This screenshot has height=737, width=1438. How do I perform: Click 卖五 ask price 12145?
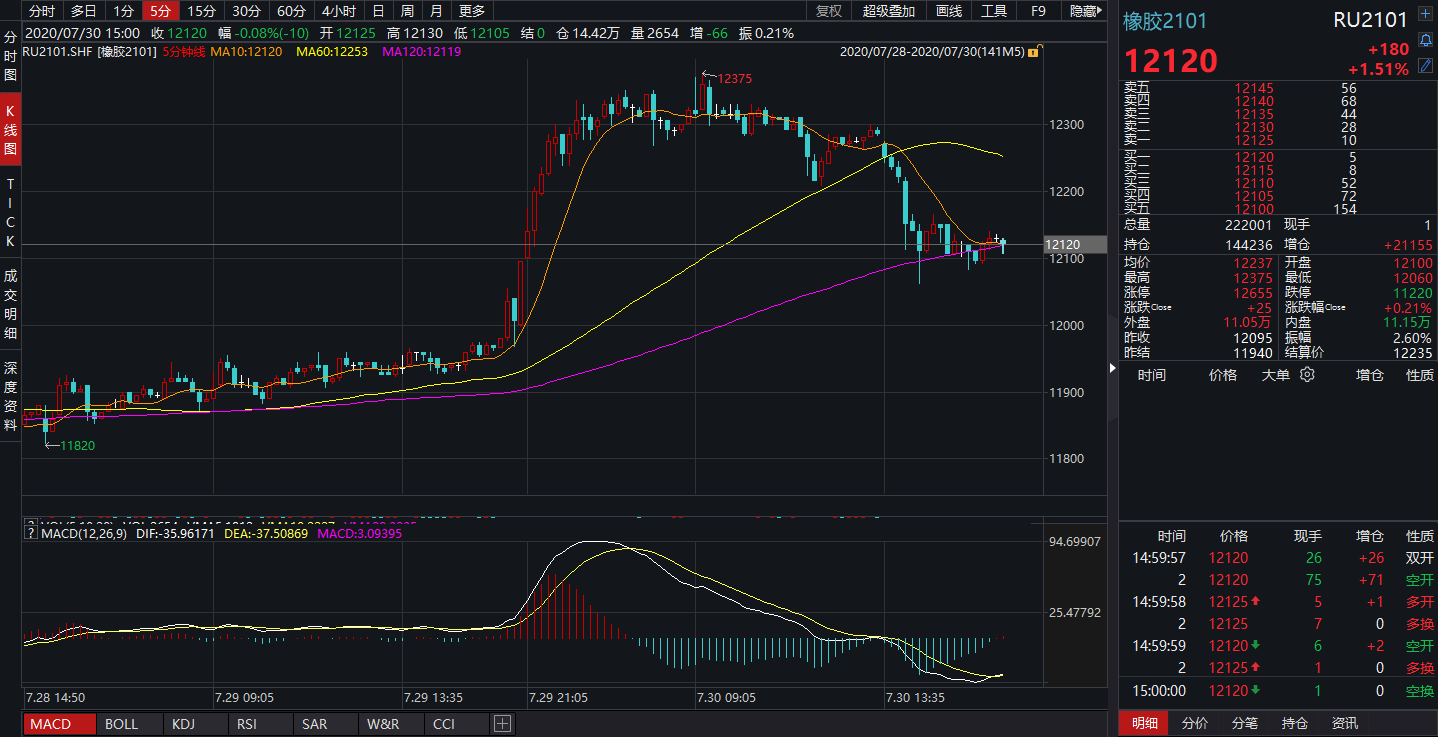point(1253,88)
